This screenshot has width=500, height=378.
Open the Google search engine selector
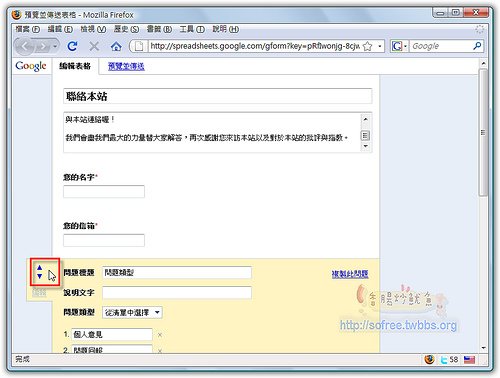coord(399,46)
